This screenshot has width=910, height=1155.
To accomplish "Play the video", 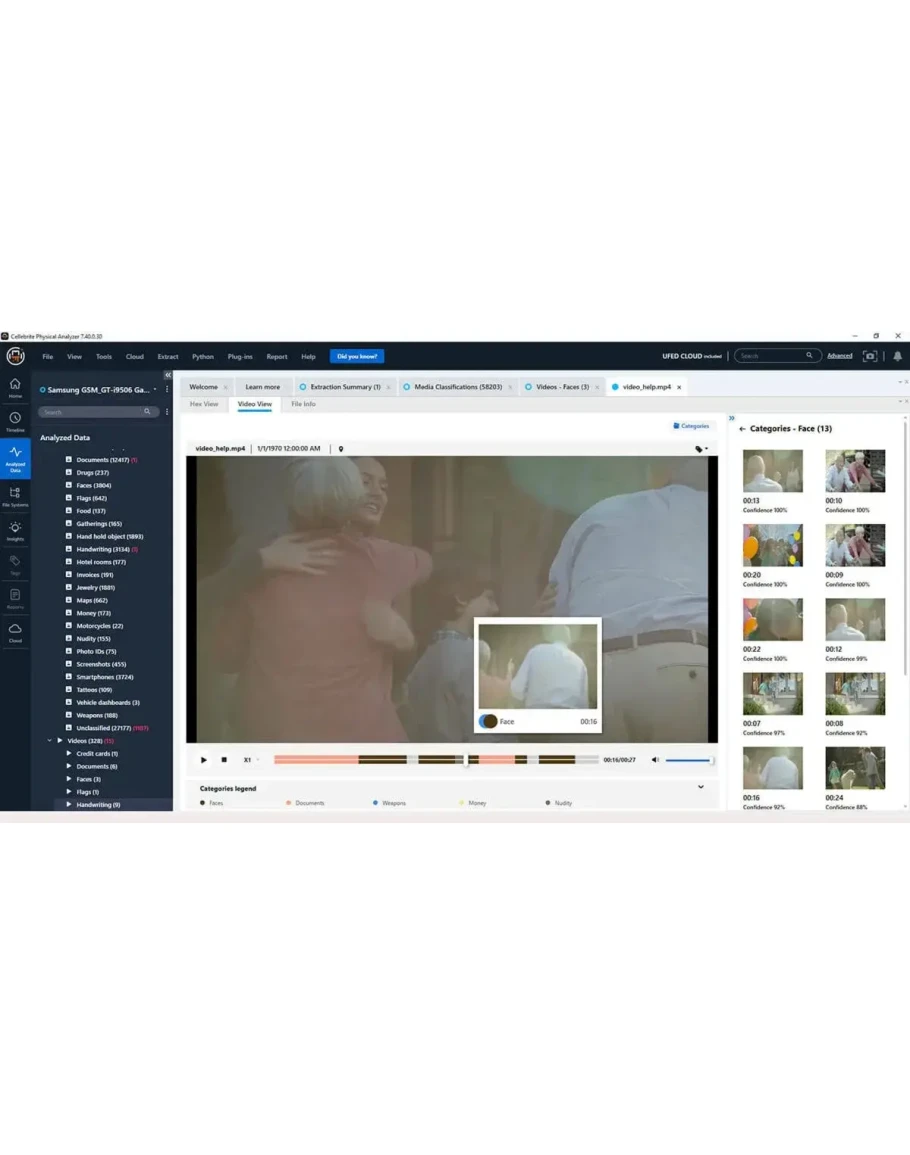I will 204,760.
